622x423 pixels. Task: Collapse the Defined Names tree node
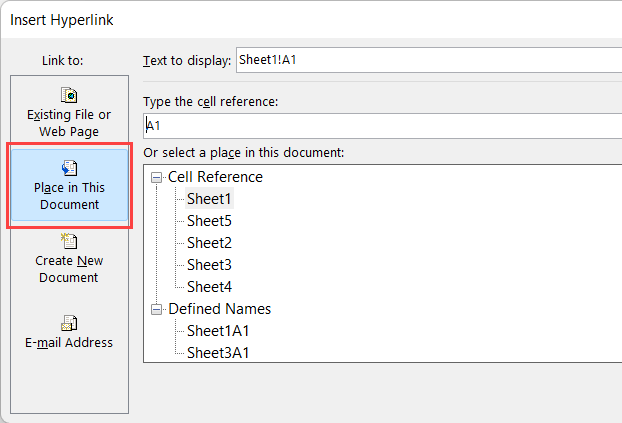(x=157, y=309)
